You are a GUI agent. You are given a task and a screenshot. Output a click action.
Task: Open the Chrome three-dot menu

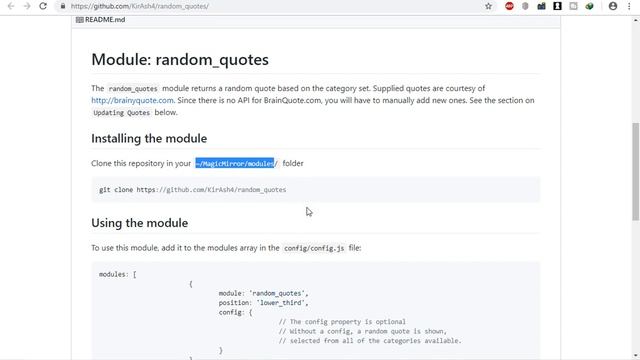pos(629,6)
